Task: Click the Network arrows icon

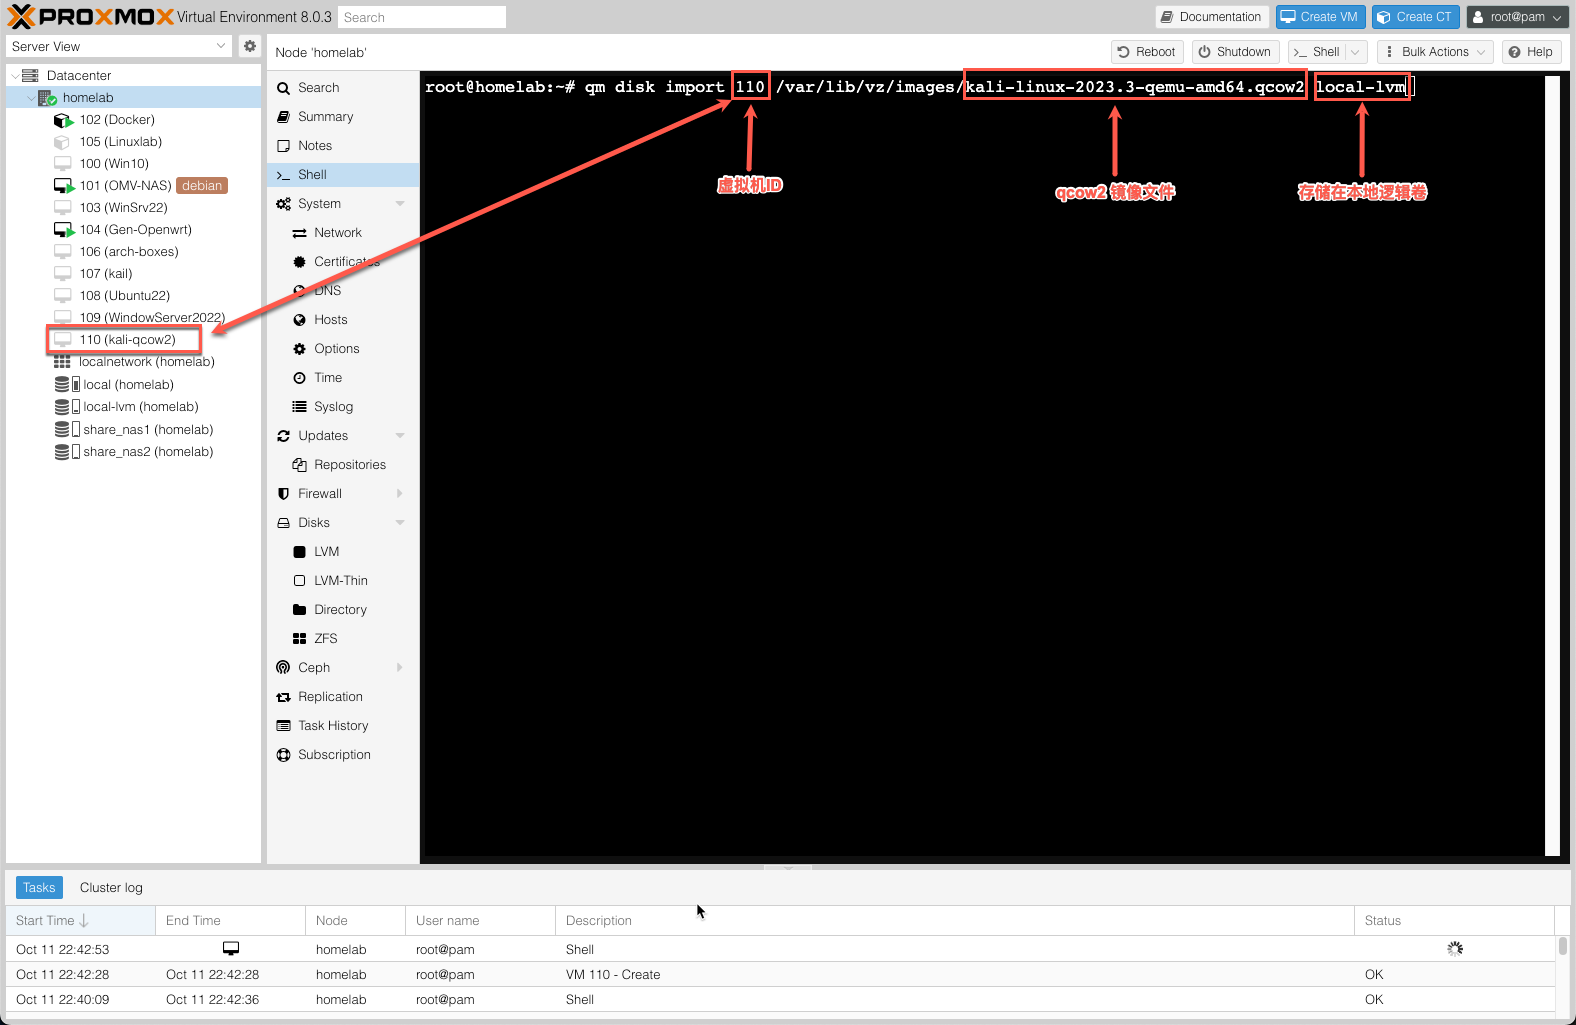Action: [x=299, y=233]
